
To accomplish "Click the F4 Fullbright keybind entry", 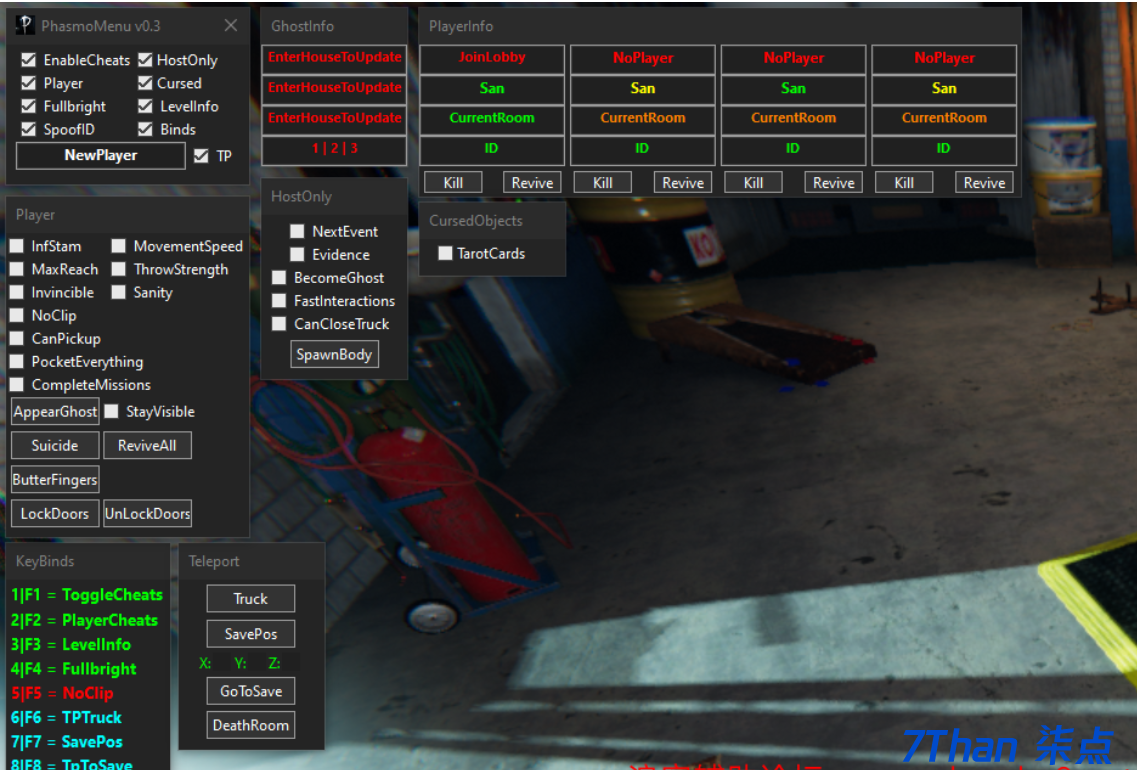I will 74,668.
